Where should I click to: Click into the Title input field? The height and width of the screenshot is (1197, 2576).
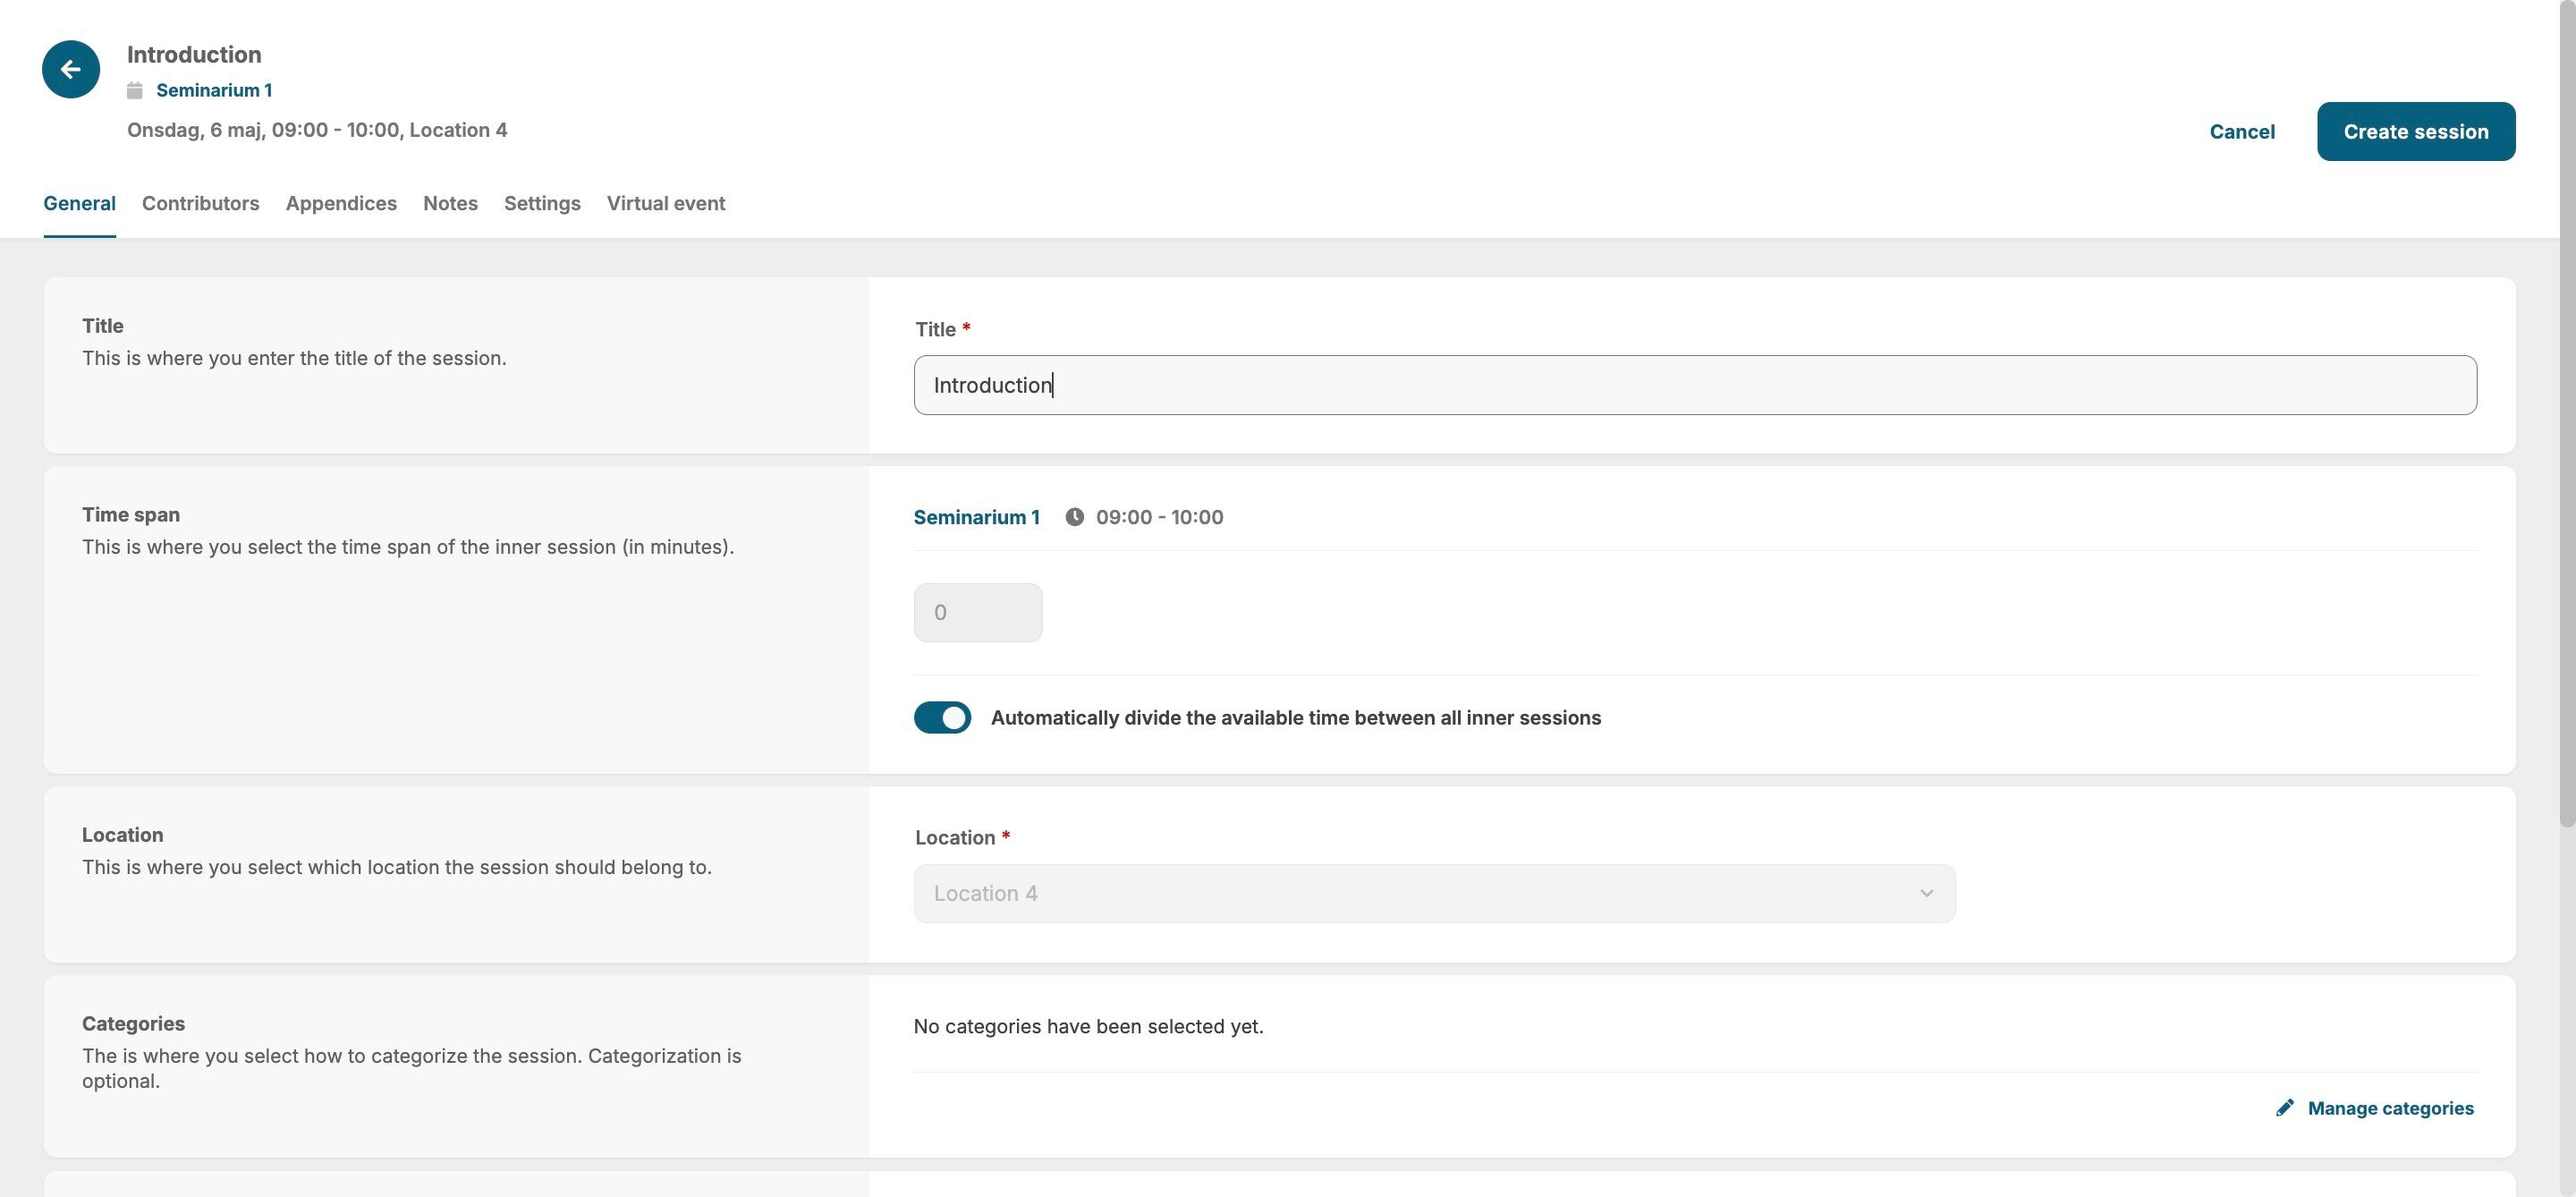tap(1694, 385)
